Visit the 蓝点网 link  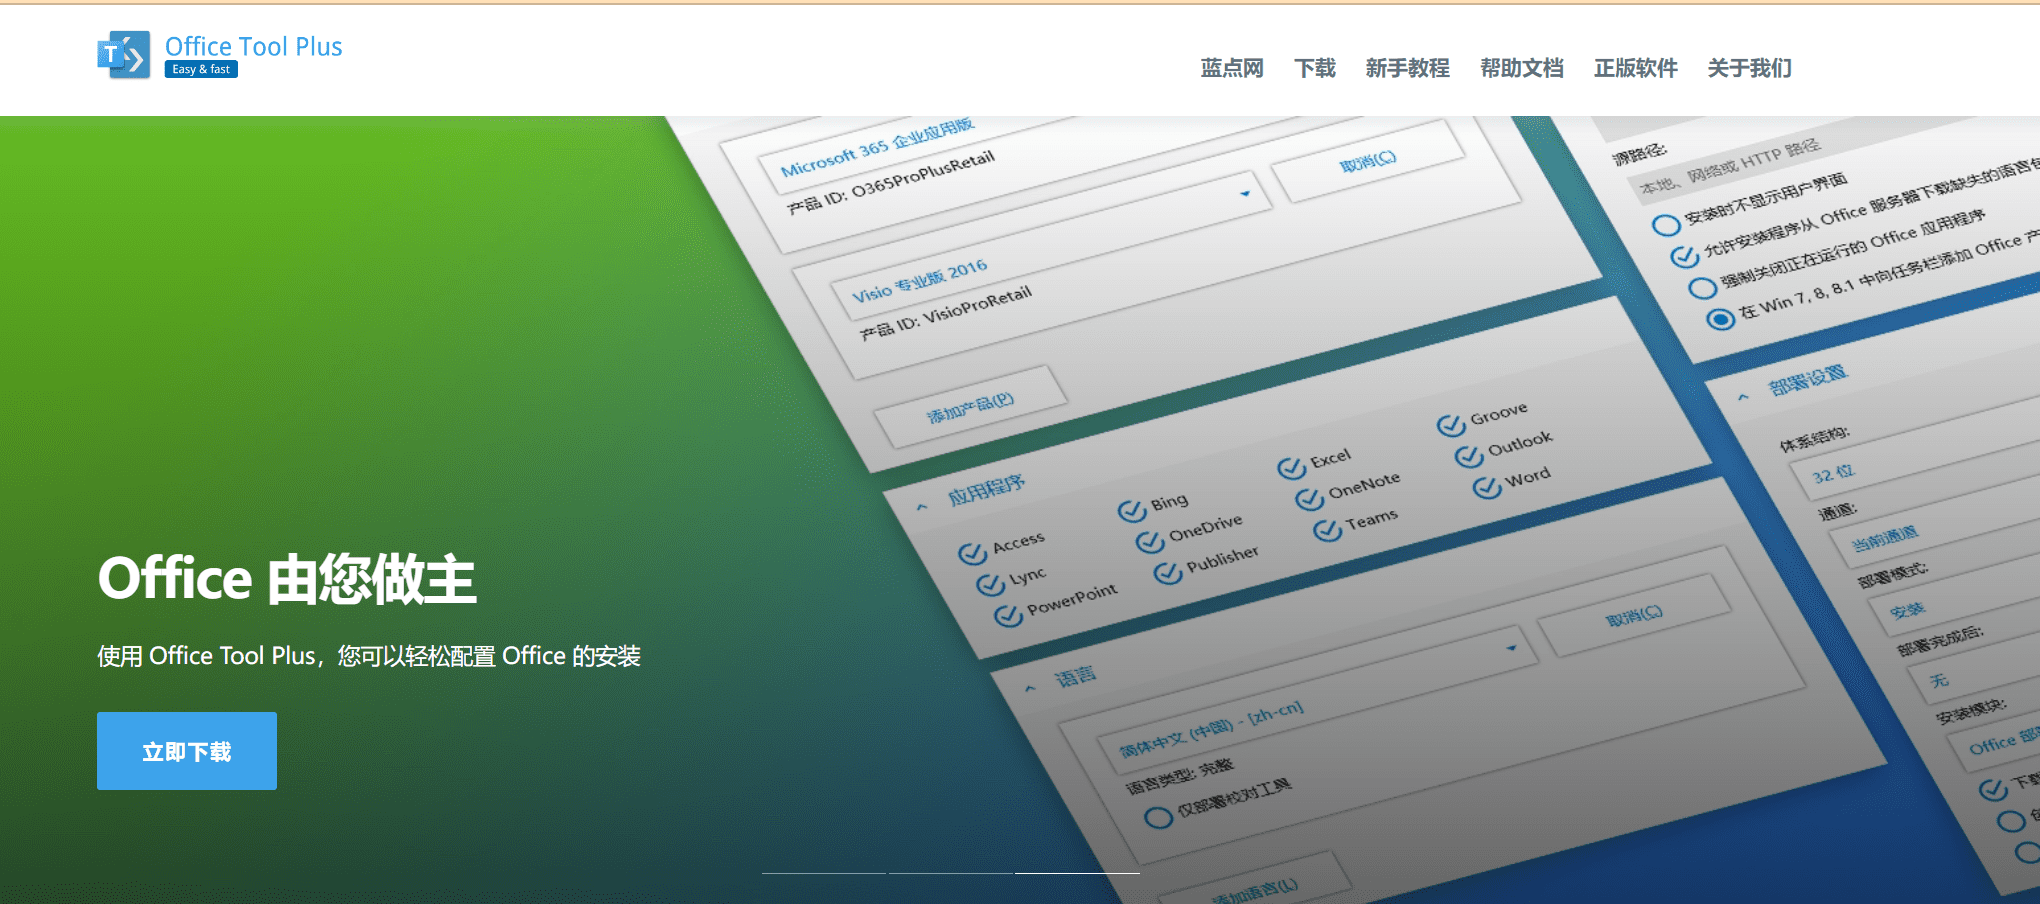[1231, 67]
